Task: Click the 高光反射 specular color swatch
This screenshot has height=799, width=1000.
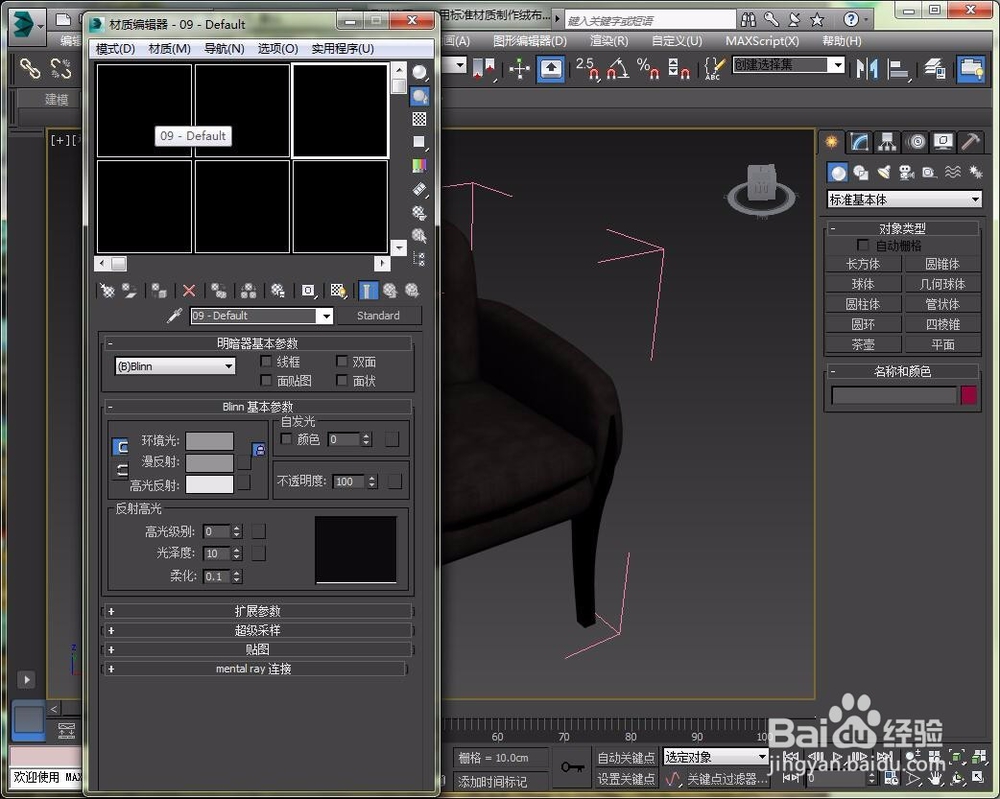Action: (210, 484)
